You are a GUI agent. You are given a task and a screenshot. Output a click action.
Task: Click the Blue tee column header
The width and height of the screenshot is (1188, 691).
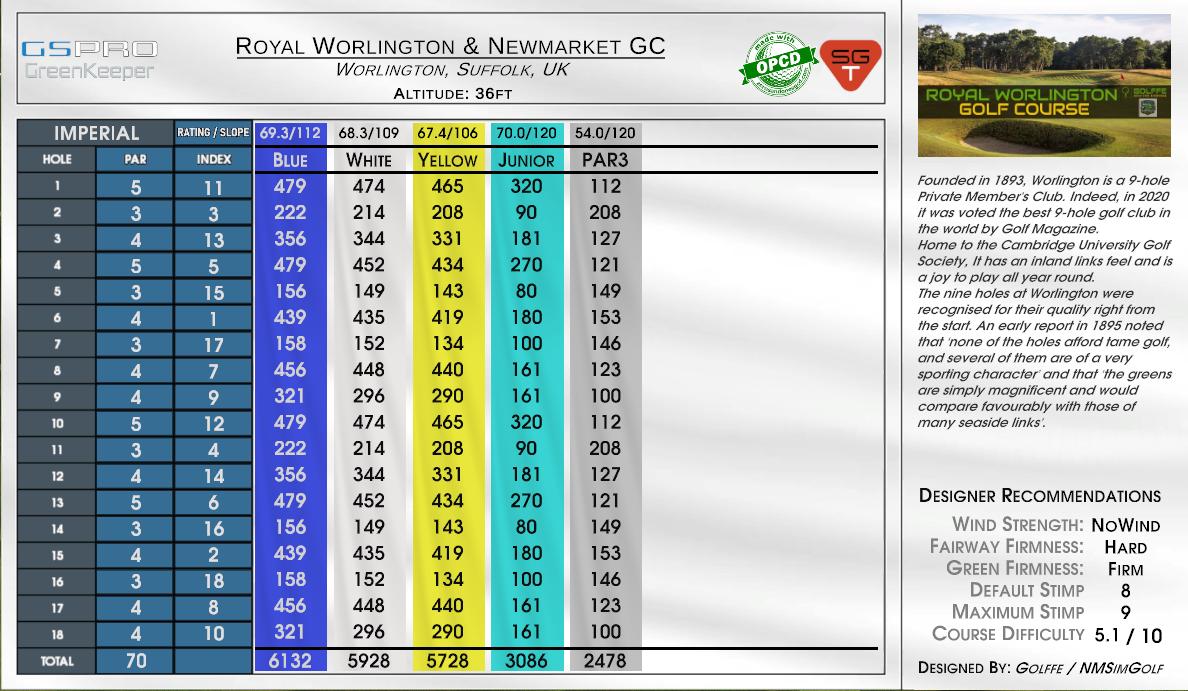coord(290,160)
